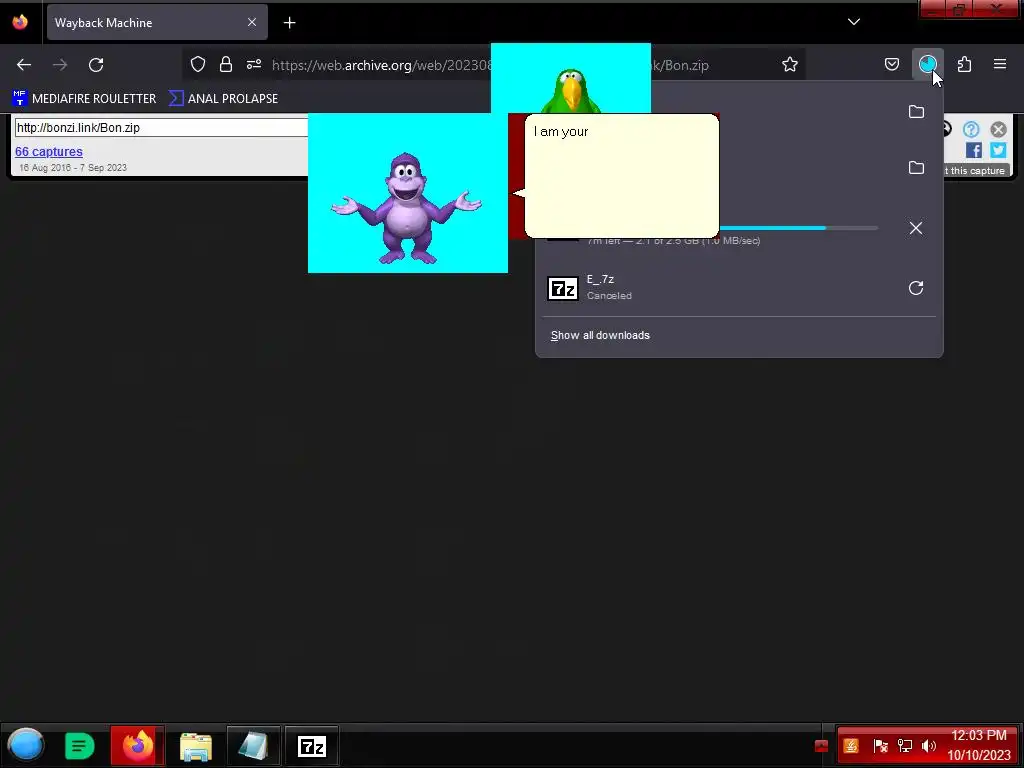Cancel the in-progress 2.5 GB download
1024x768 pixels.
(916, 228)
